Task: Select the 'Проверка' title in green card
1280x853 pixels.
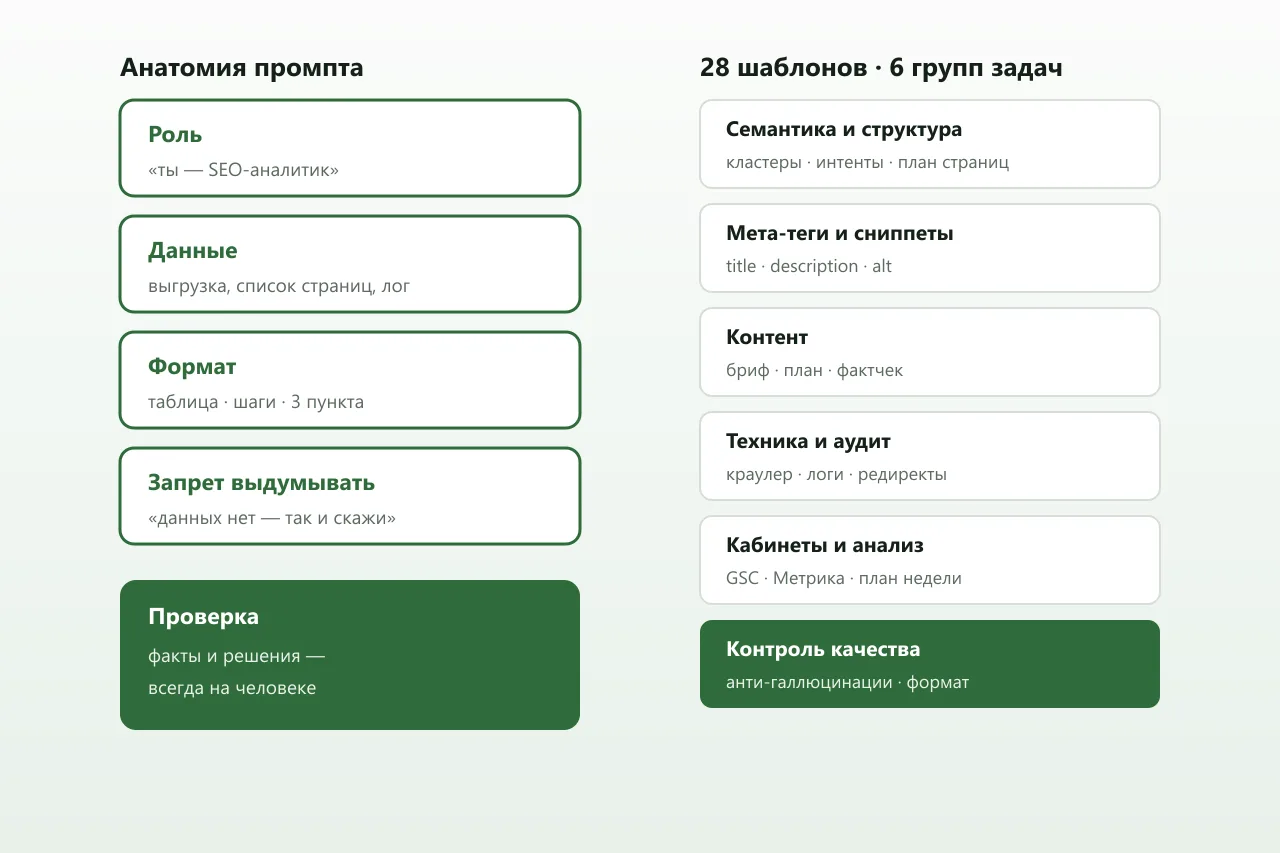Action: (203, 616)
